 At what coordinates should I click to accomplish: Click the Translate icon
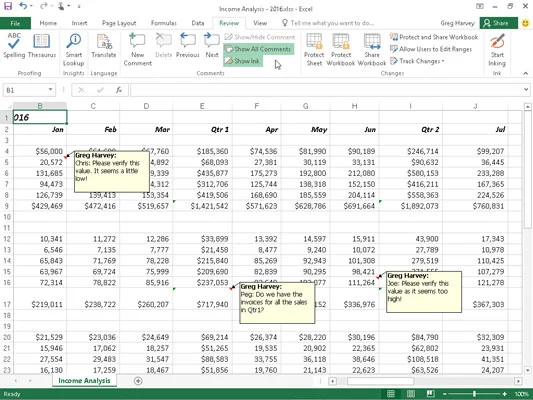click(104, 46)
